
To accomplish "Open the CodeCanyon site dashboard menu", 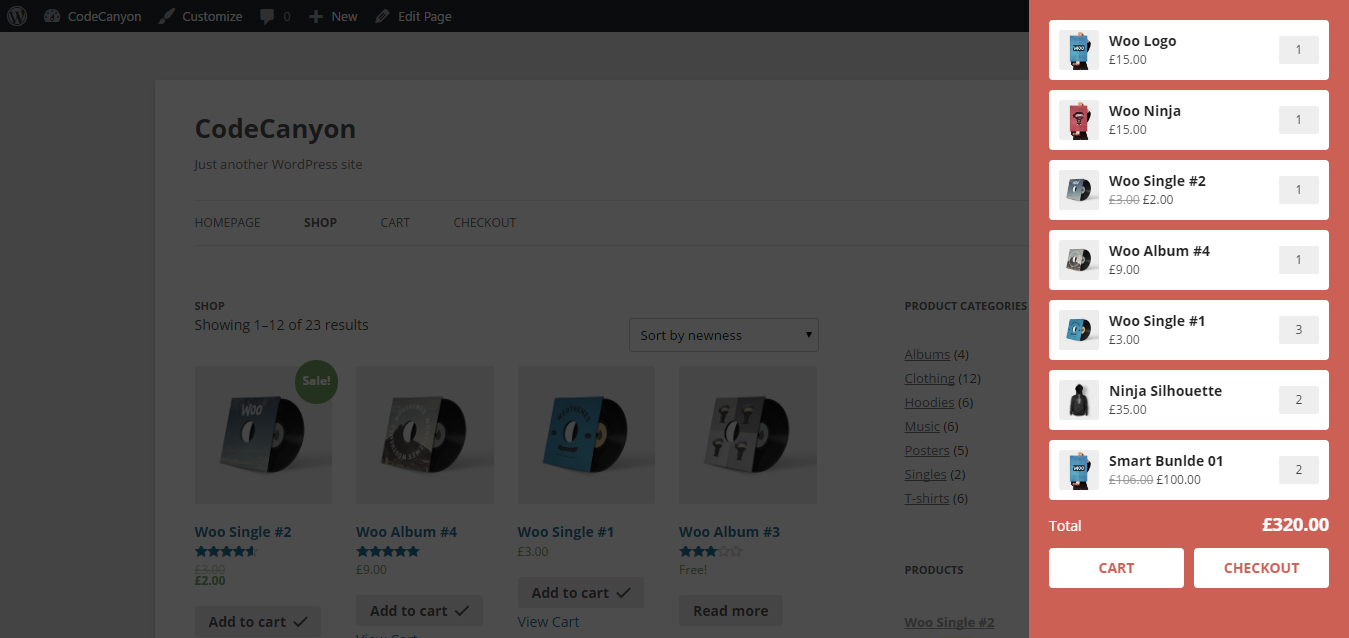I will [93, 16].
